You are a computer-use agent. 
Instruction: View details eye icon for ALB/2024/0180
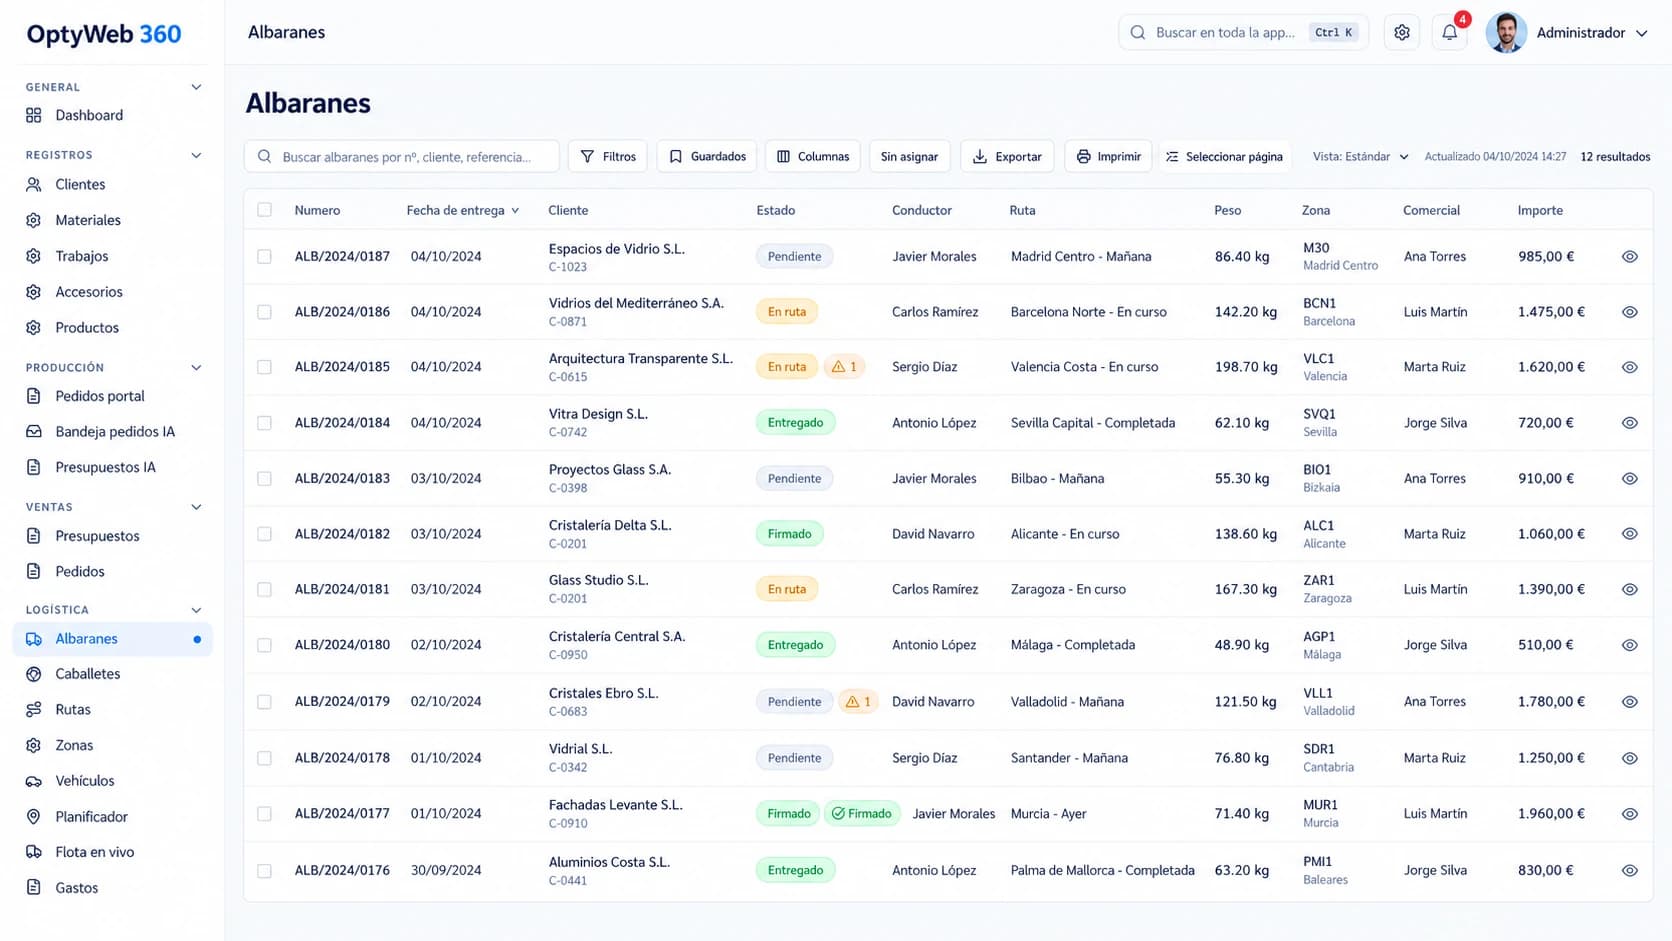coord(1629,645)
